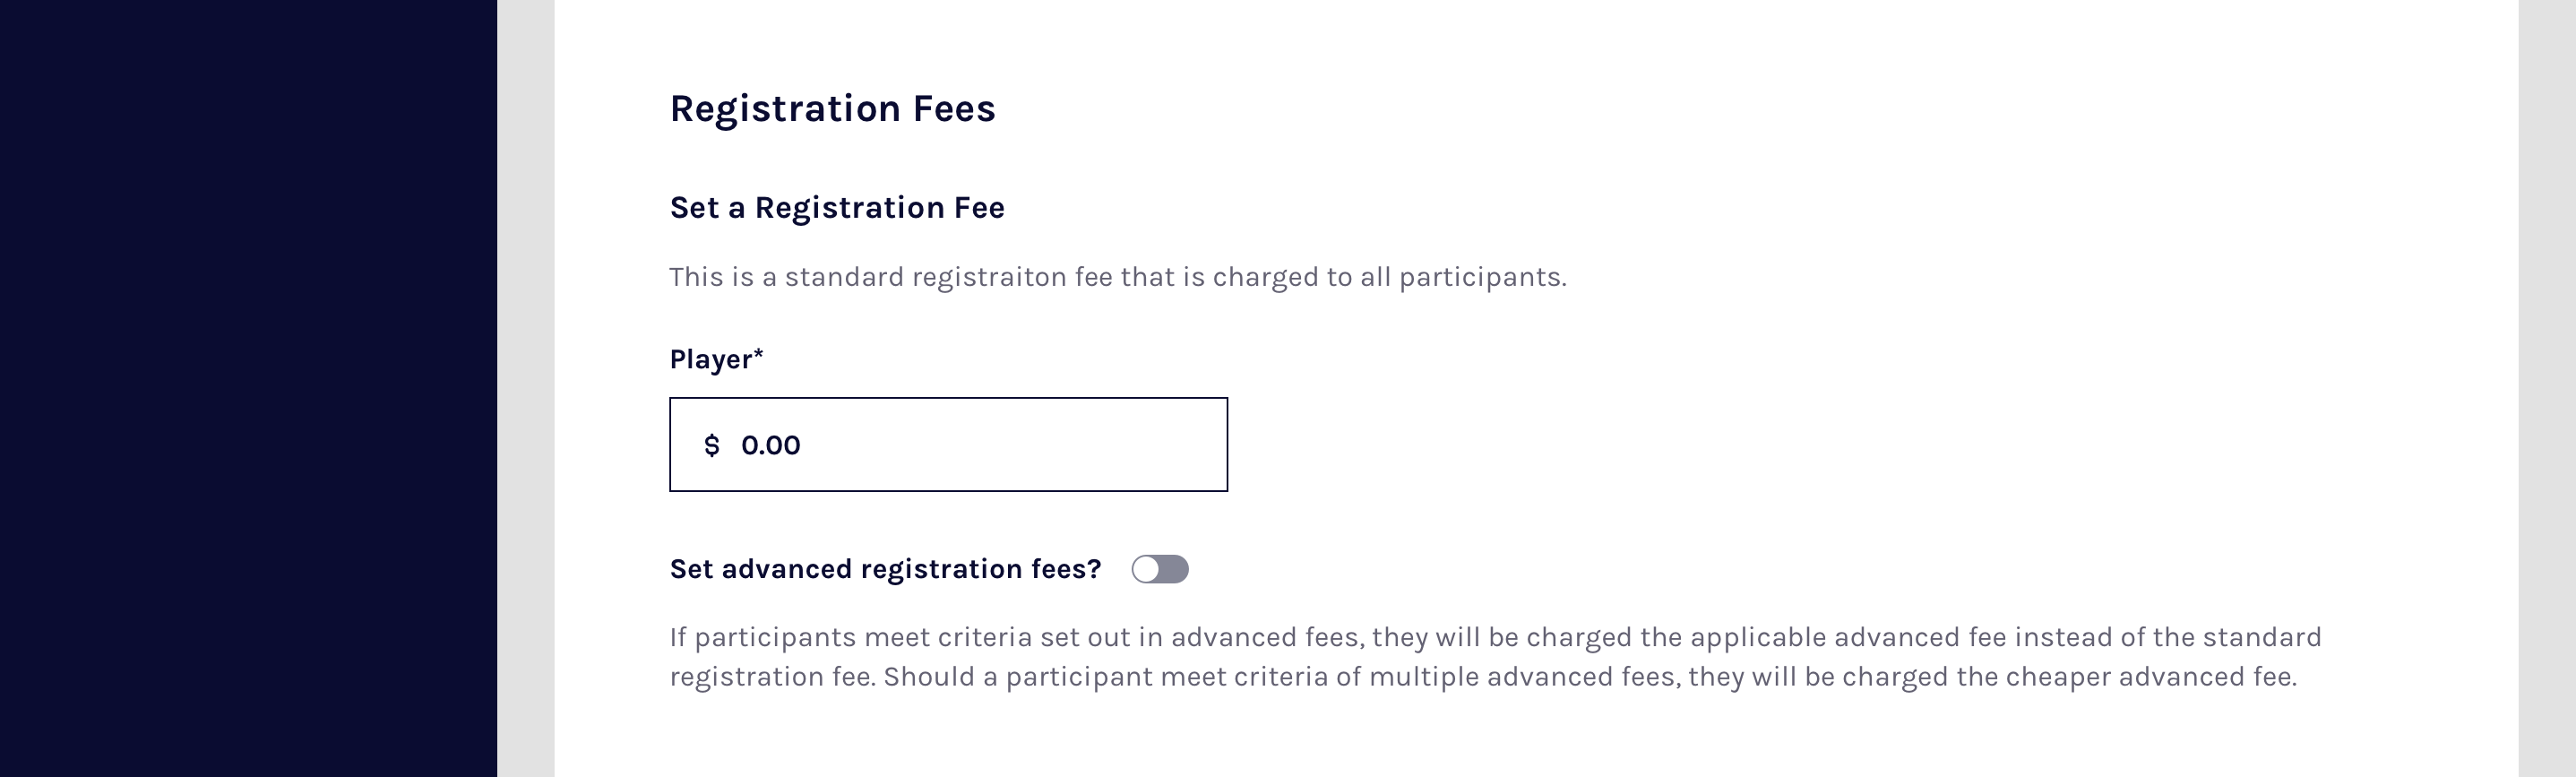This screenshot has height=777, width=2576.
Task: Click the dark navy sidebar panel
Action: 248,388
